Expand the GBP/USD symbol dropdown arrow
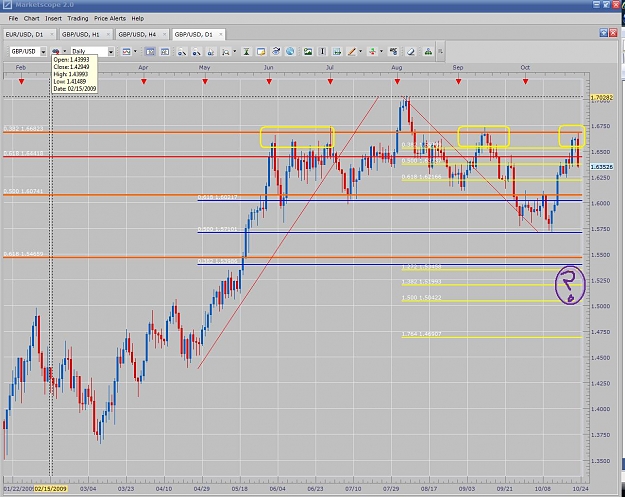The height and width of the screenshot is (497, 625). tap(43, 52)
